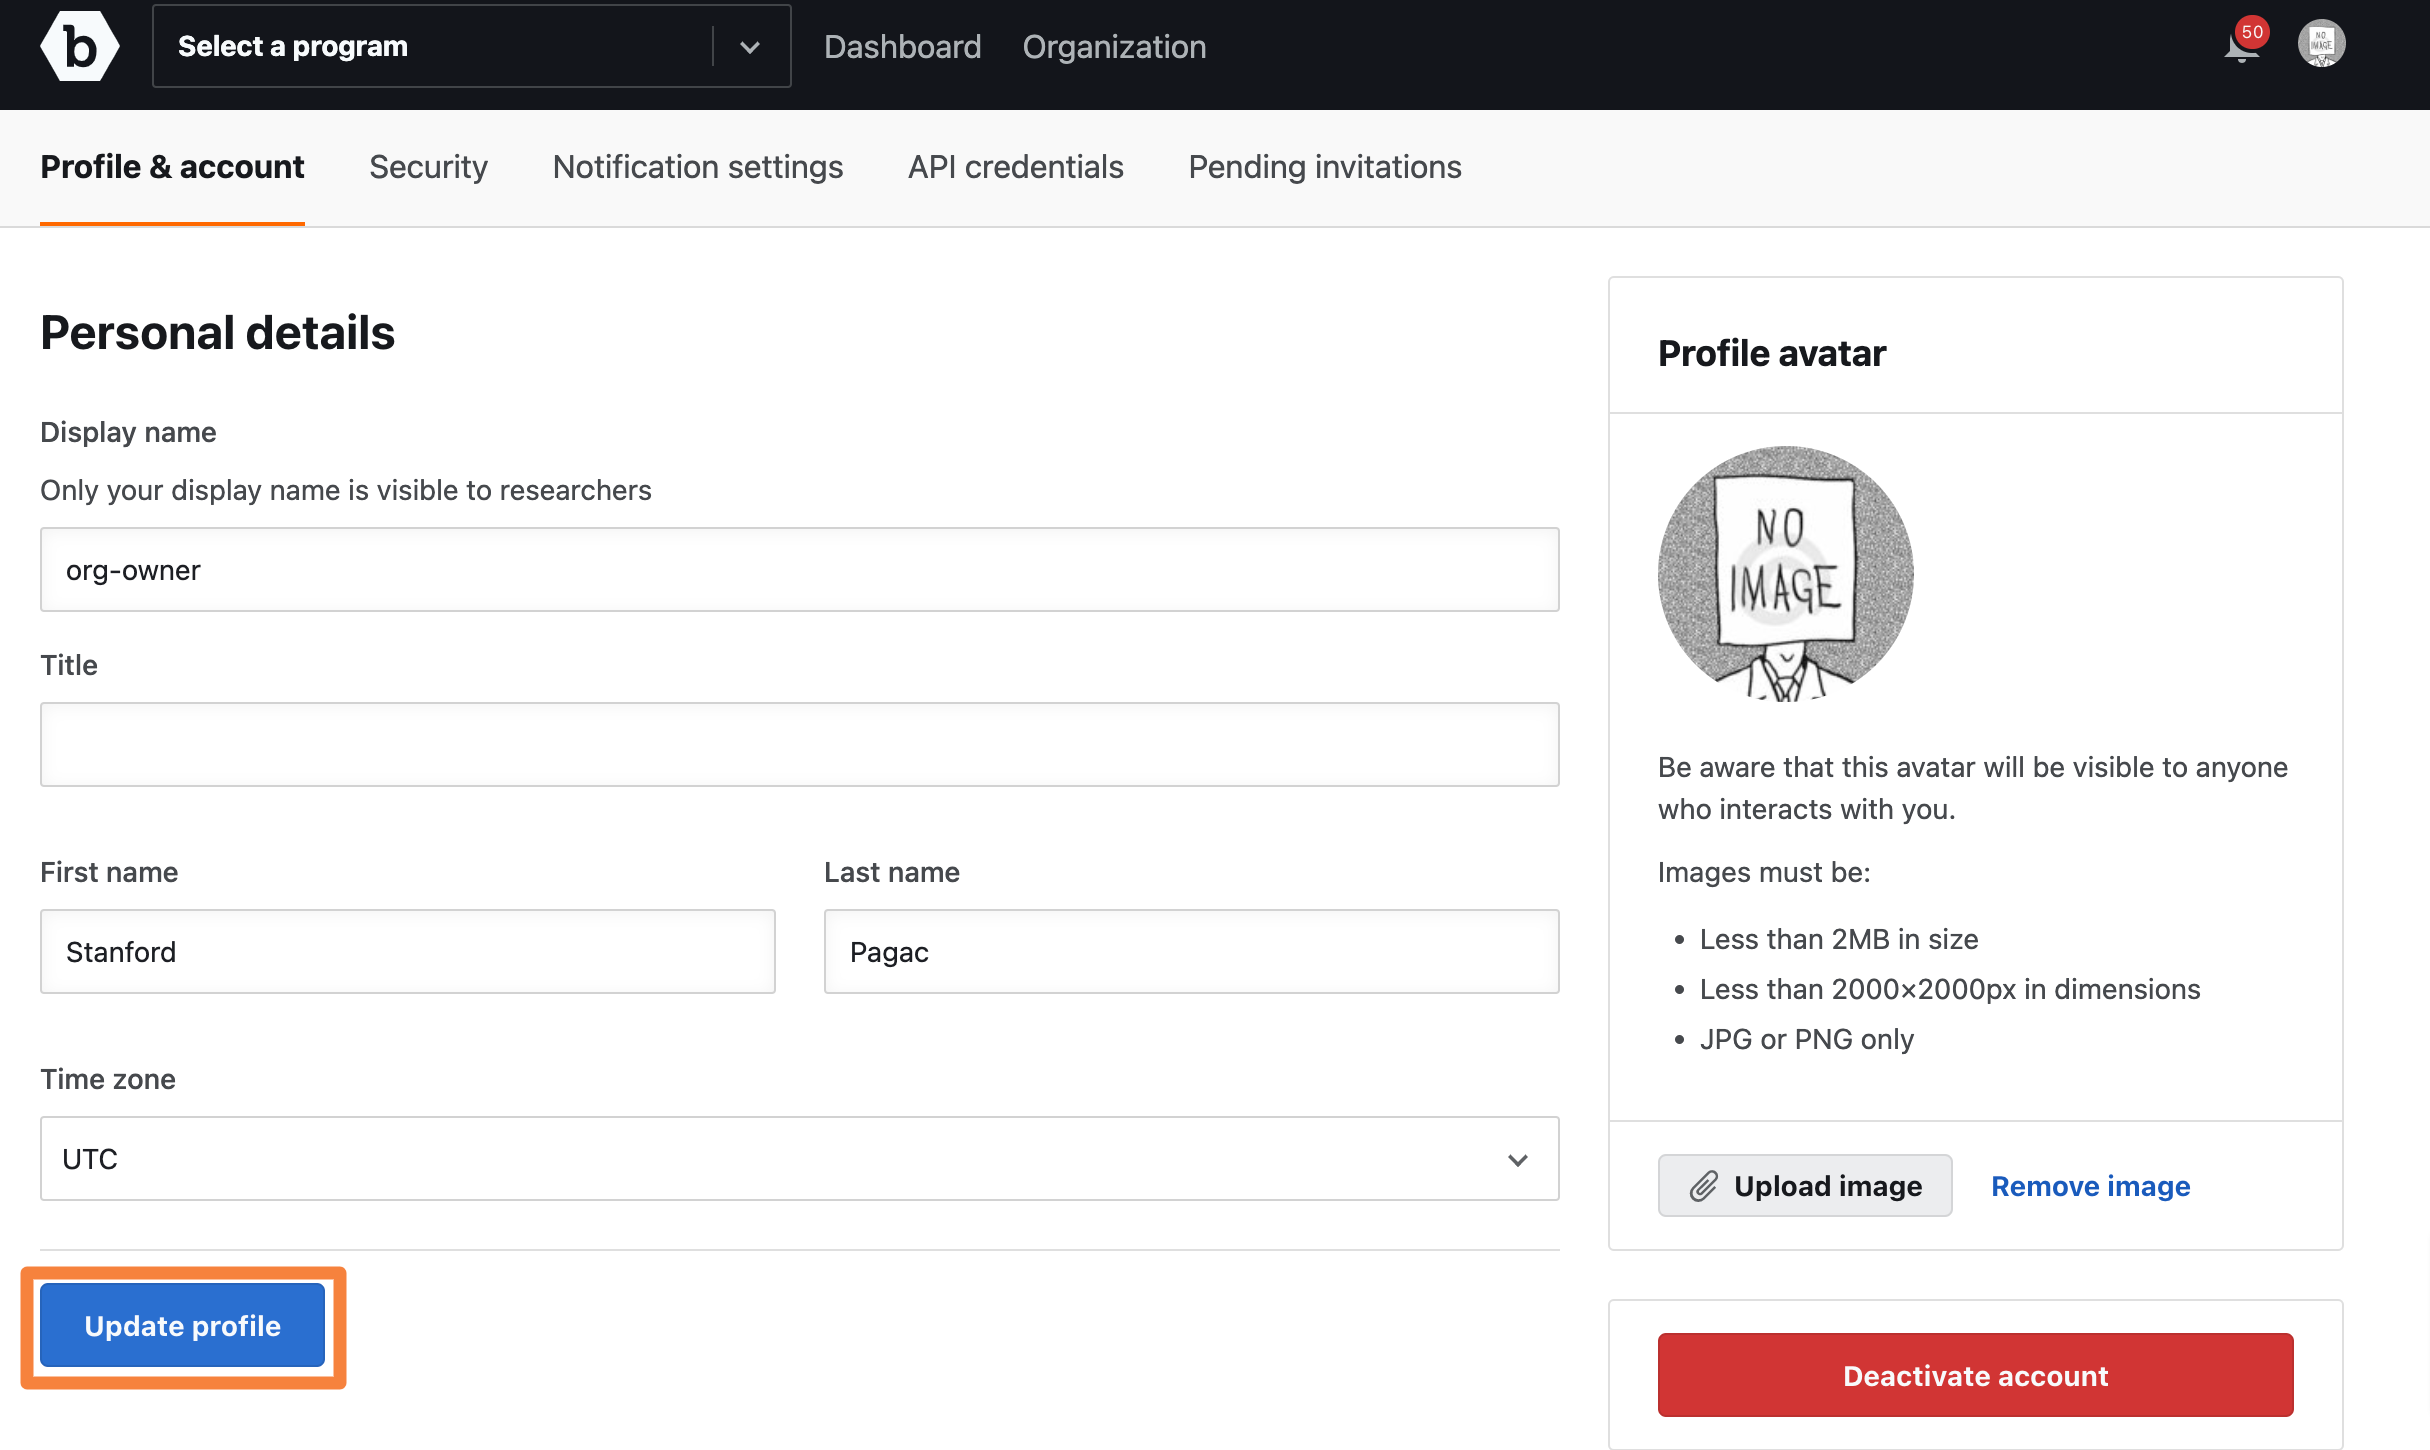Click the Display name input field
The image size is (2430, 1450).
click(x=797, y=570)
